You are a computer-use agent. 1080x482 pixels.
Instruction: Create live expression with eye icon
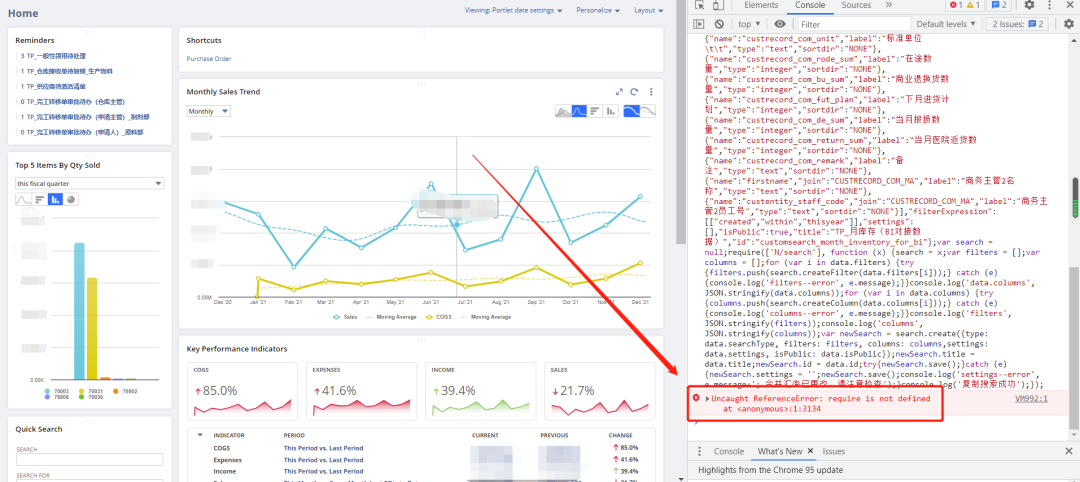tap(779, 24)
